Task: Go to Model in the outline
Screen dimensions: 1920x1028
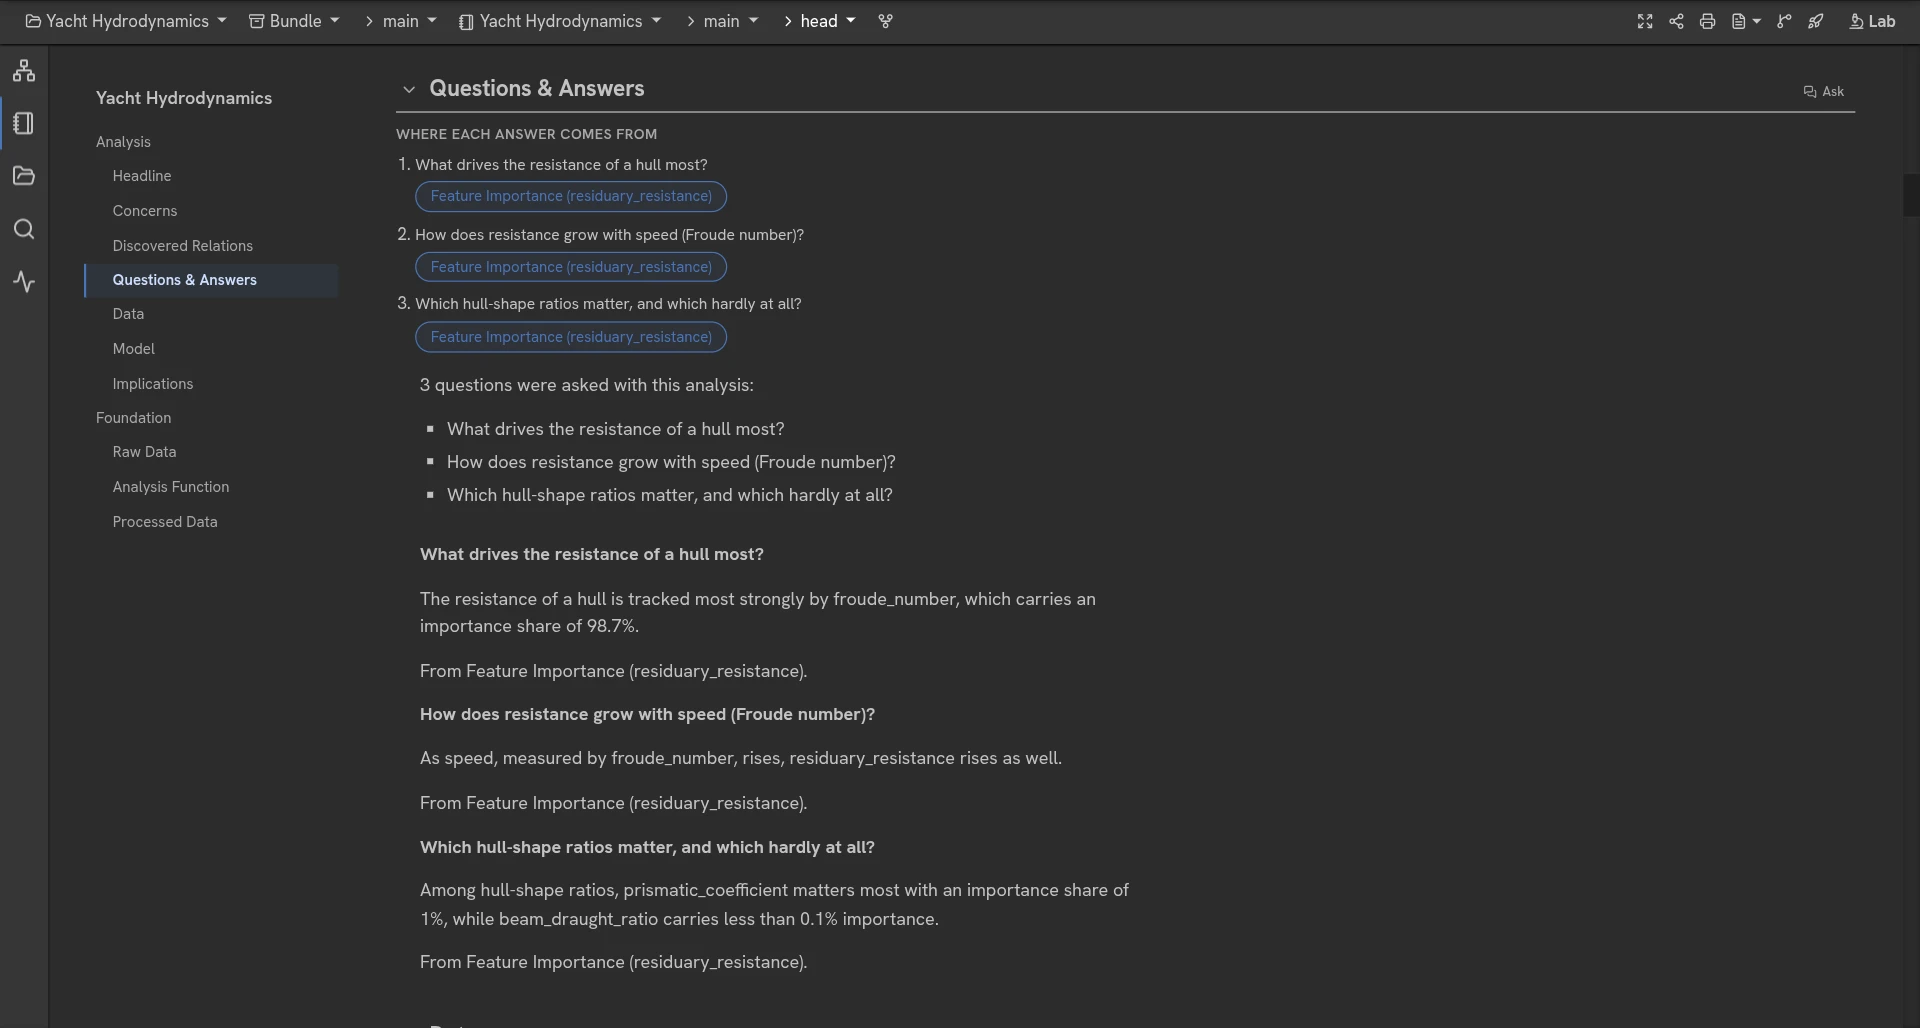Action: (x=134, y=349)
